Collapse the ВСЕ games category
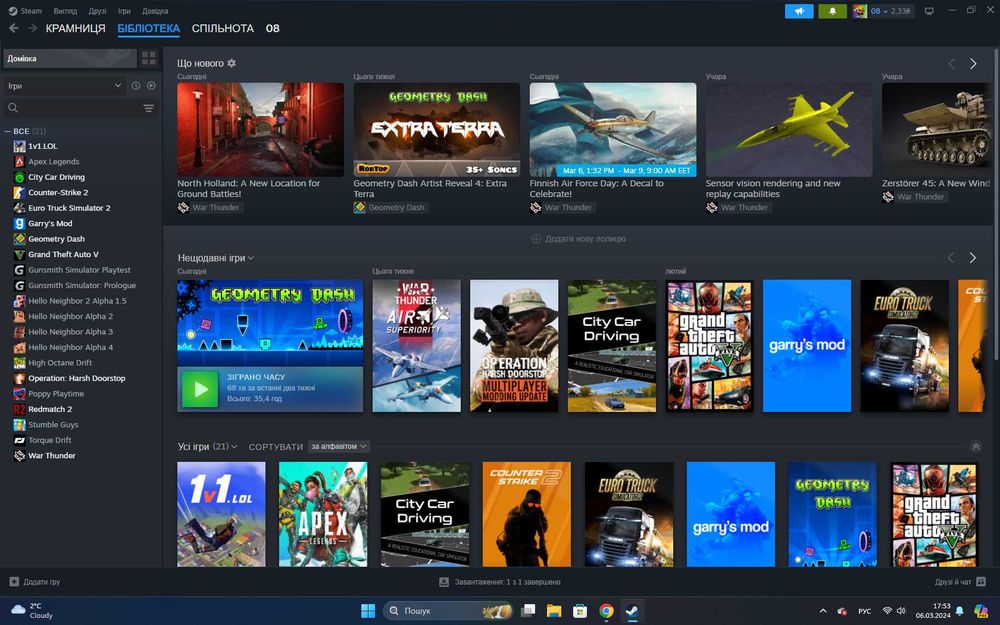Image resolution: width=1000 pixels, height=625 pixels. tap(8, 131)
